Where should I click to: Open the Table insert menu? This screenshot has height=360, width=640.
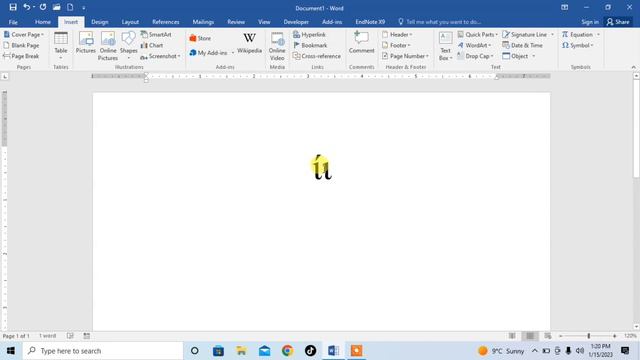click(61, 45)
